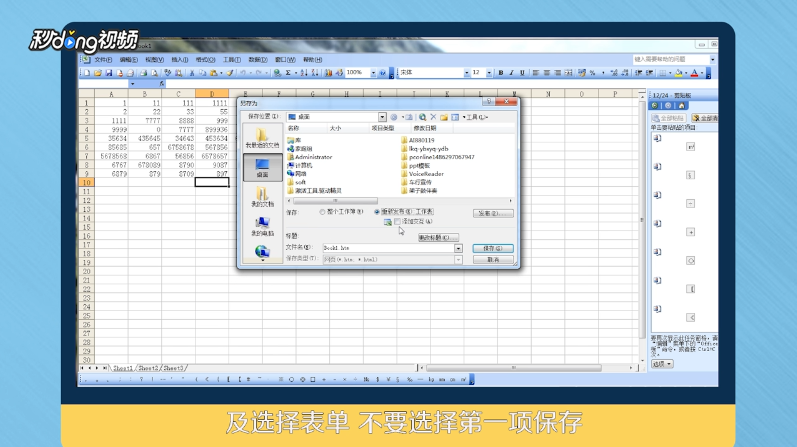Click the insert function fx icon
The image size is (797, 447).
click(162, 83)
